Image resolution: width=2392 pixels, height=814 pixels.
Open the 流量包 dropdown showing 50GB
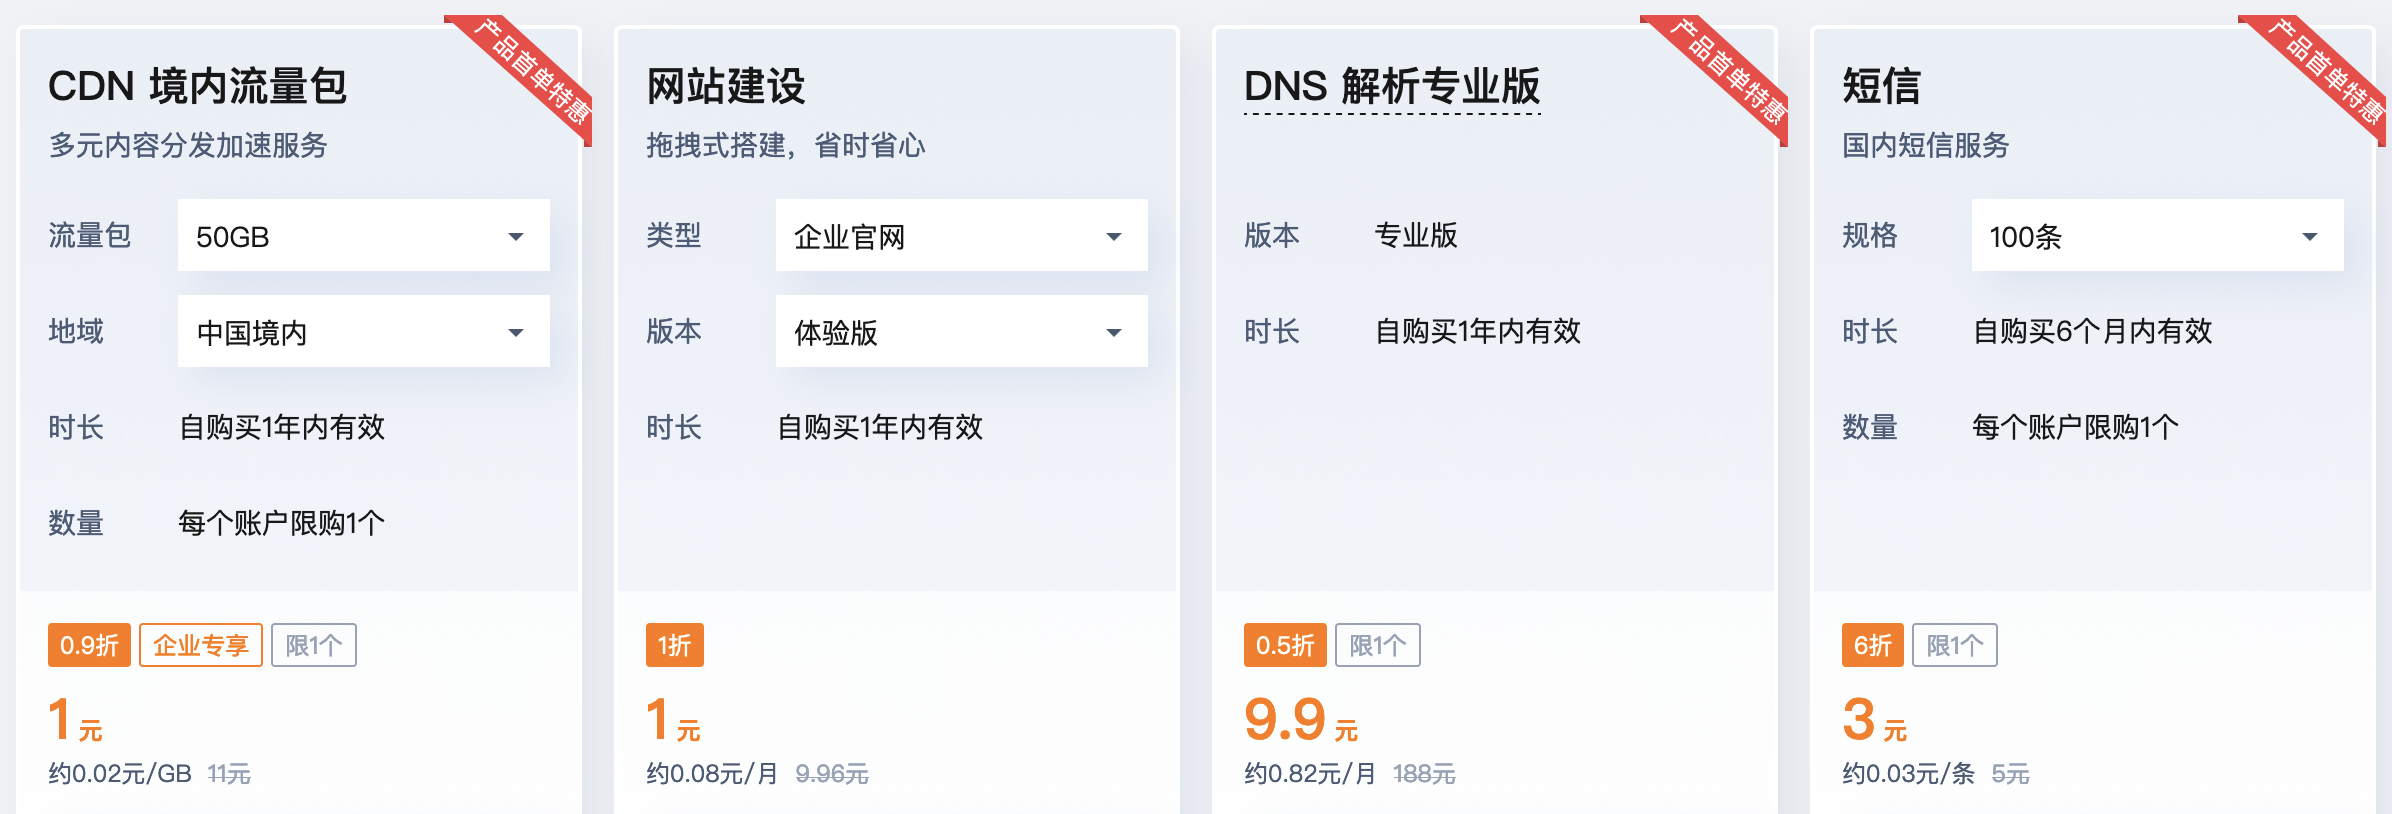363,235
